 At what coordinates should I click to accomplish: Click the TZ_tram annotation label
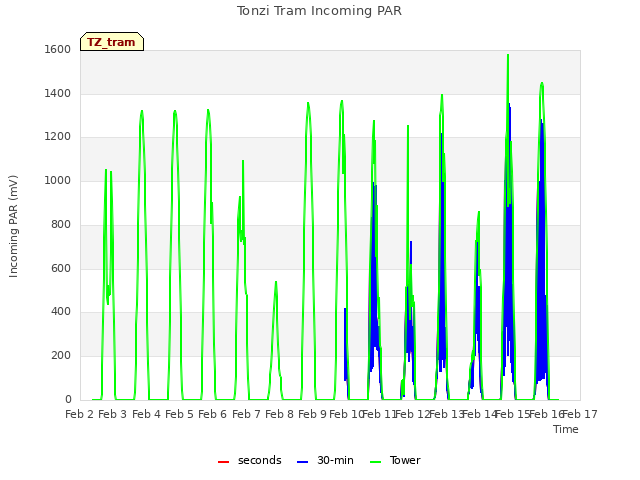[111, 42]
